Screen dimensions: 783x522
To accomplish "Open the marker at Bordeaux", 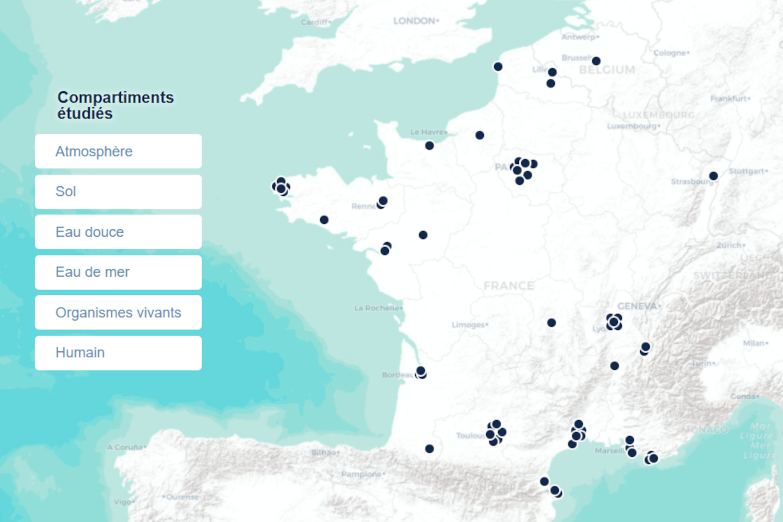I will click(421, 372).
